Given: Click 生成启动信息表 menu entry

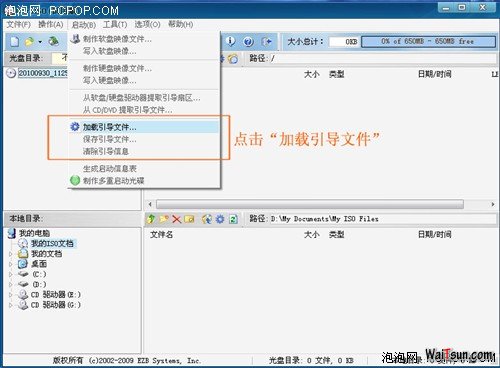Looking at the screenshot, I should pyautogui.click(x=144, y=169).
